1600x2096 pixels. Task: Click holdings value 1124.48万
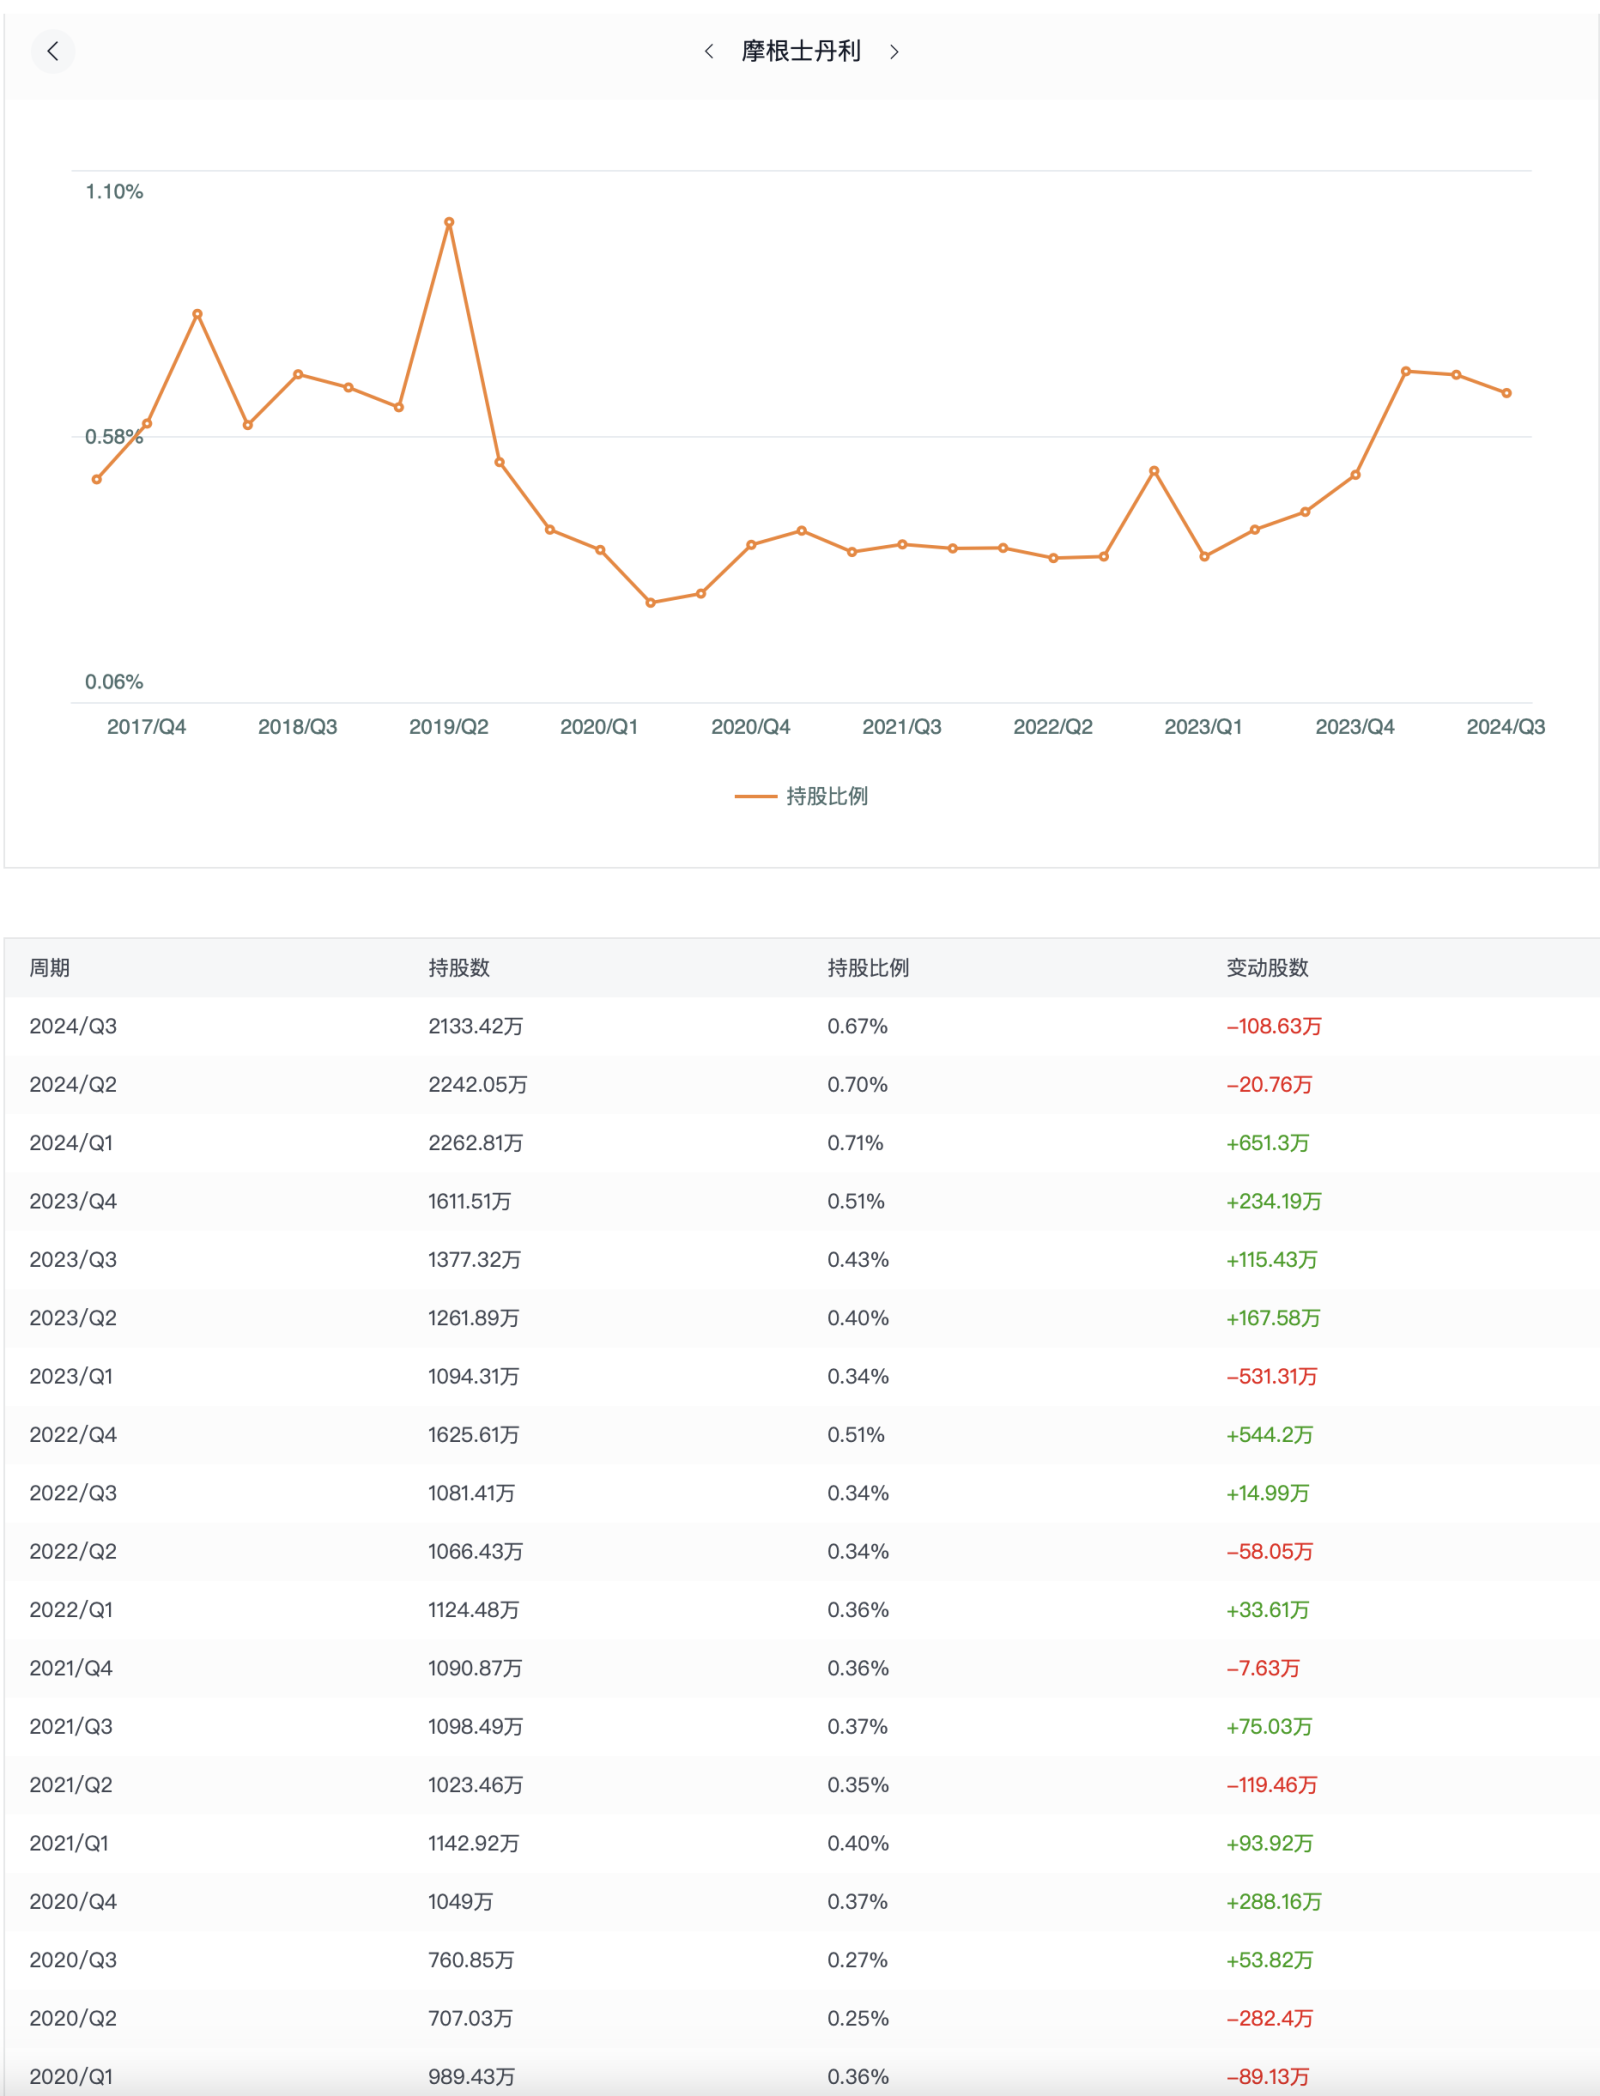point(474,1610)
